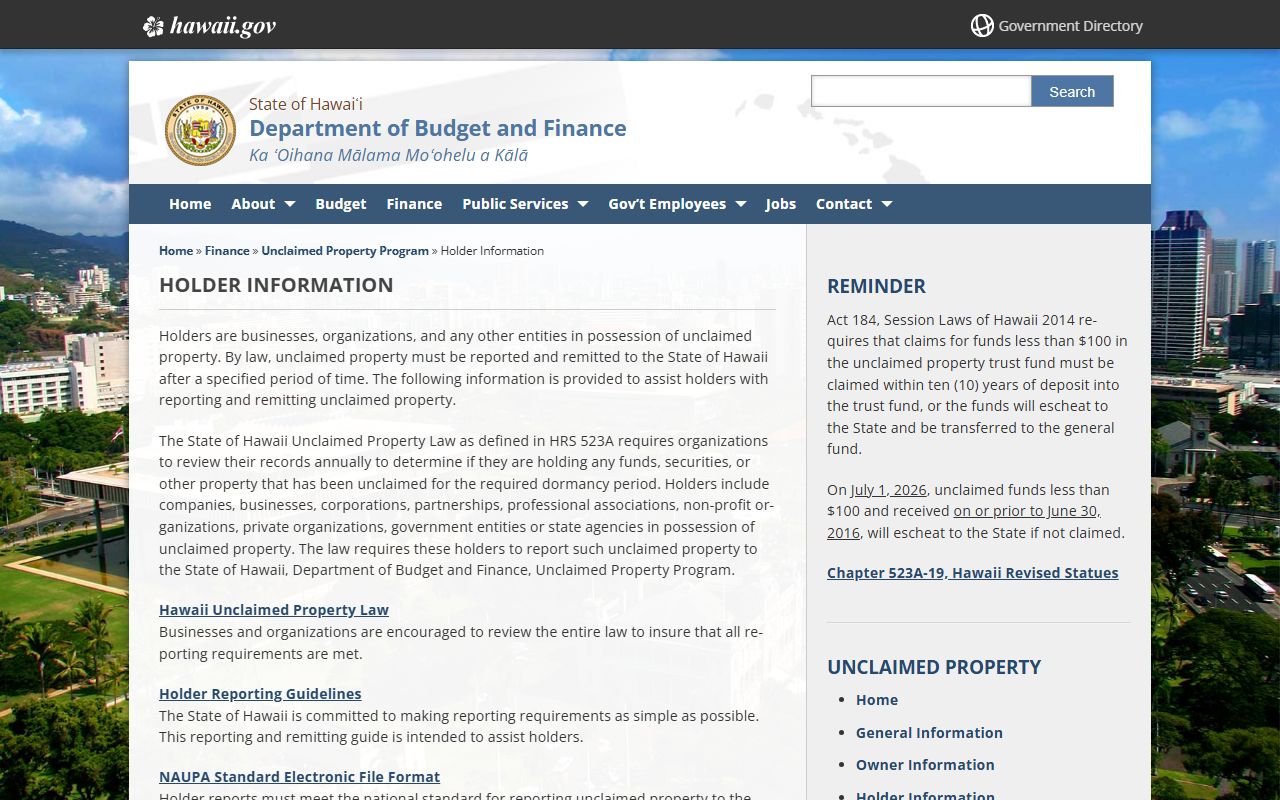Open Chapter 523A-19, Hawaii Revised Statues link
The width and height of the screenshot is (1280, 800).
[973, 573]
